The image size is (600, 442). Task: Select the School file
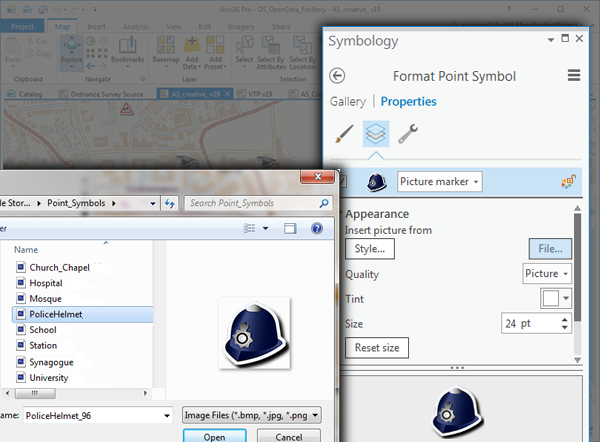[x=43, y=330]
